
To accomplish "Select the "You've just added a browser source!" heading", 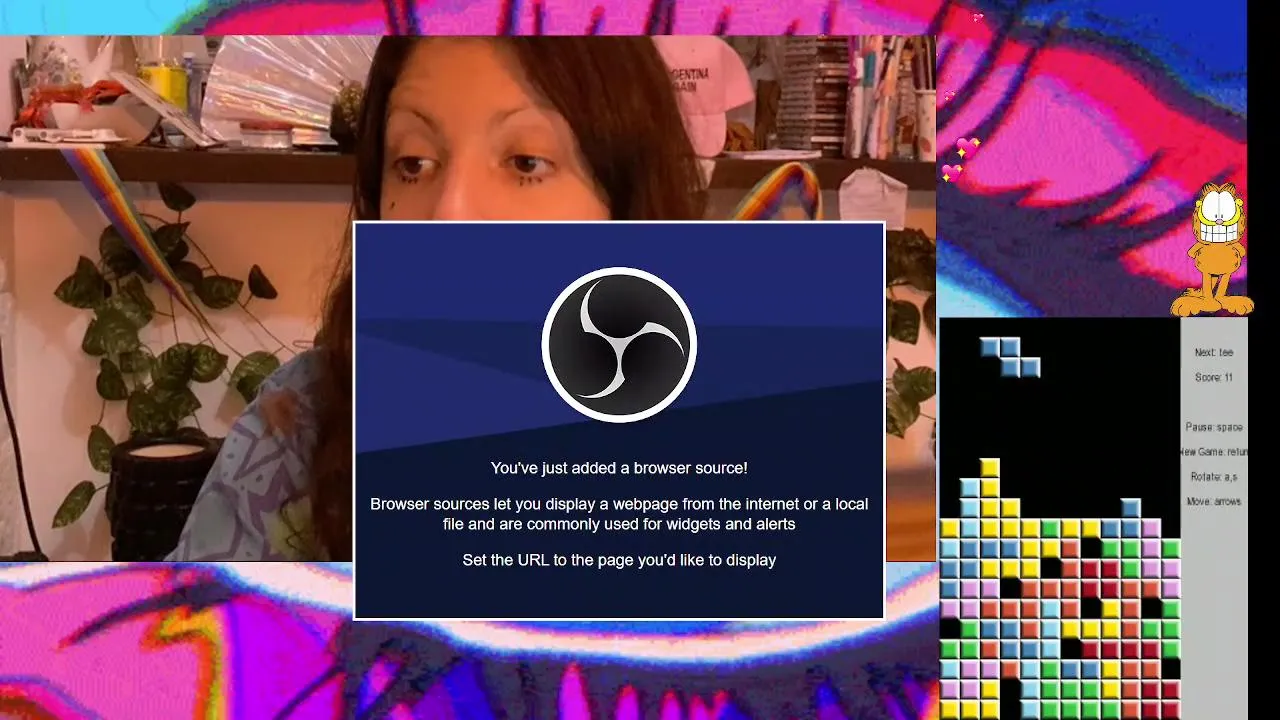I will (x=619, y=468).
